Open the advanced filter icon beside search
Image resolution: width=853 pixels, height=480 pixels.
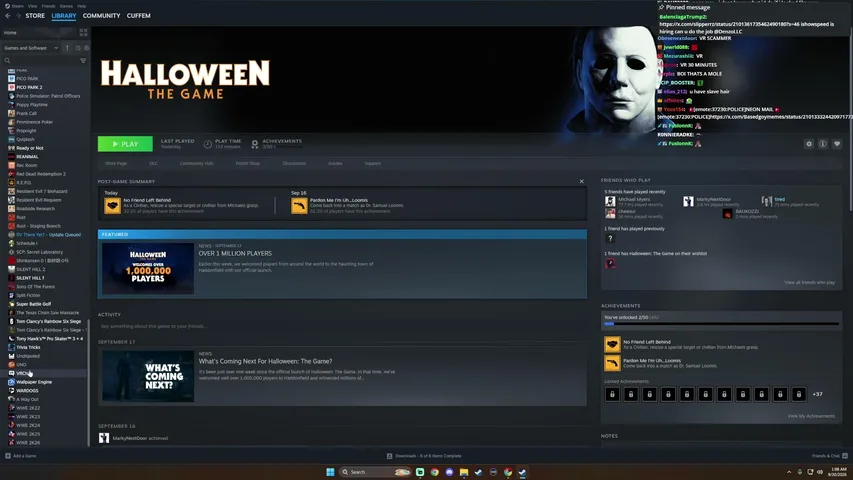pyautogui.click(x=83, y=60)
